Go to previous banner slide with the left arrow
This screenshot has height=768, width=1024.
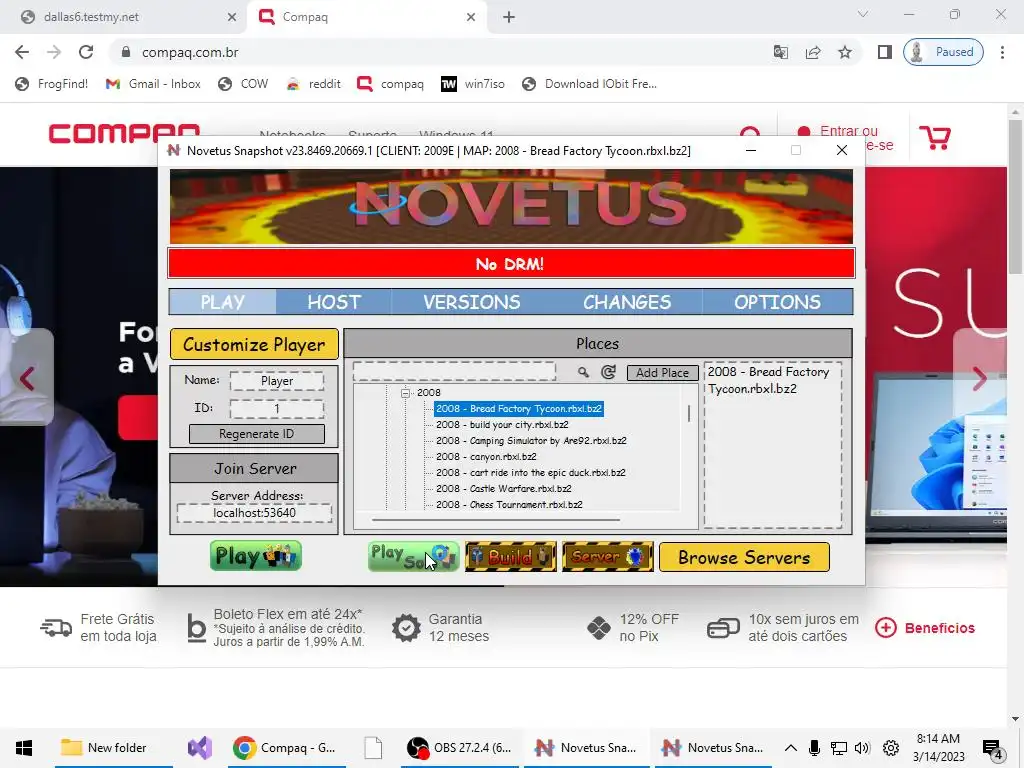point(27,378)
